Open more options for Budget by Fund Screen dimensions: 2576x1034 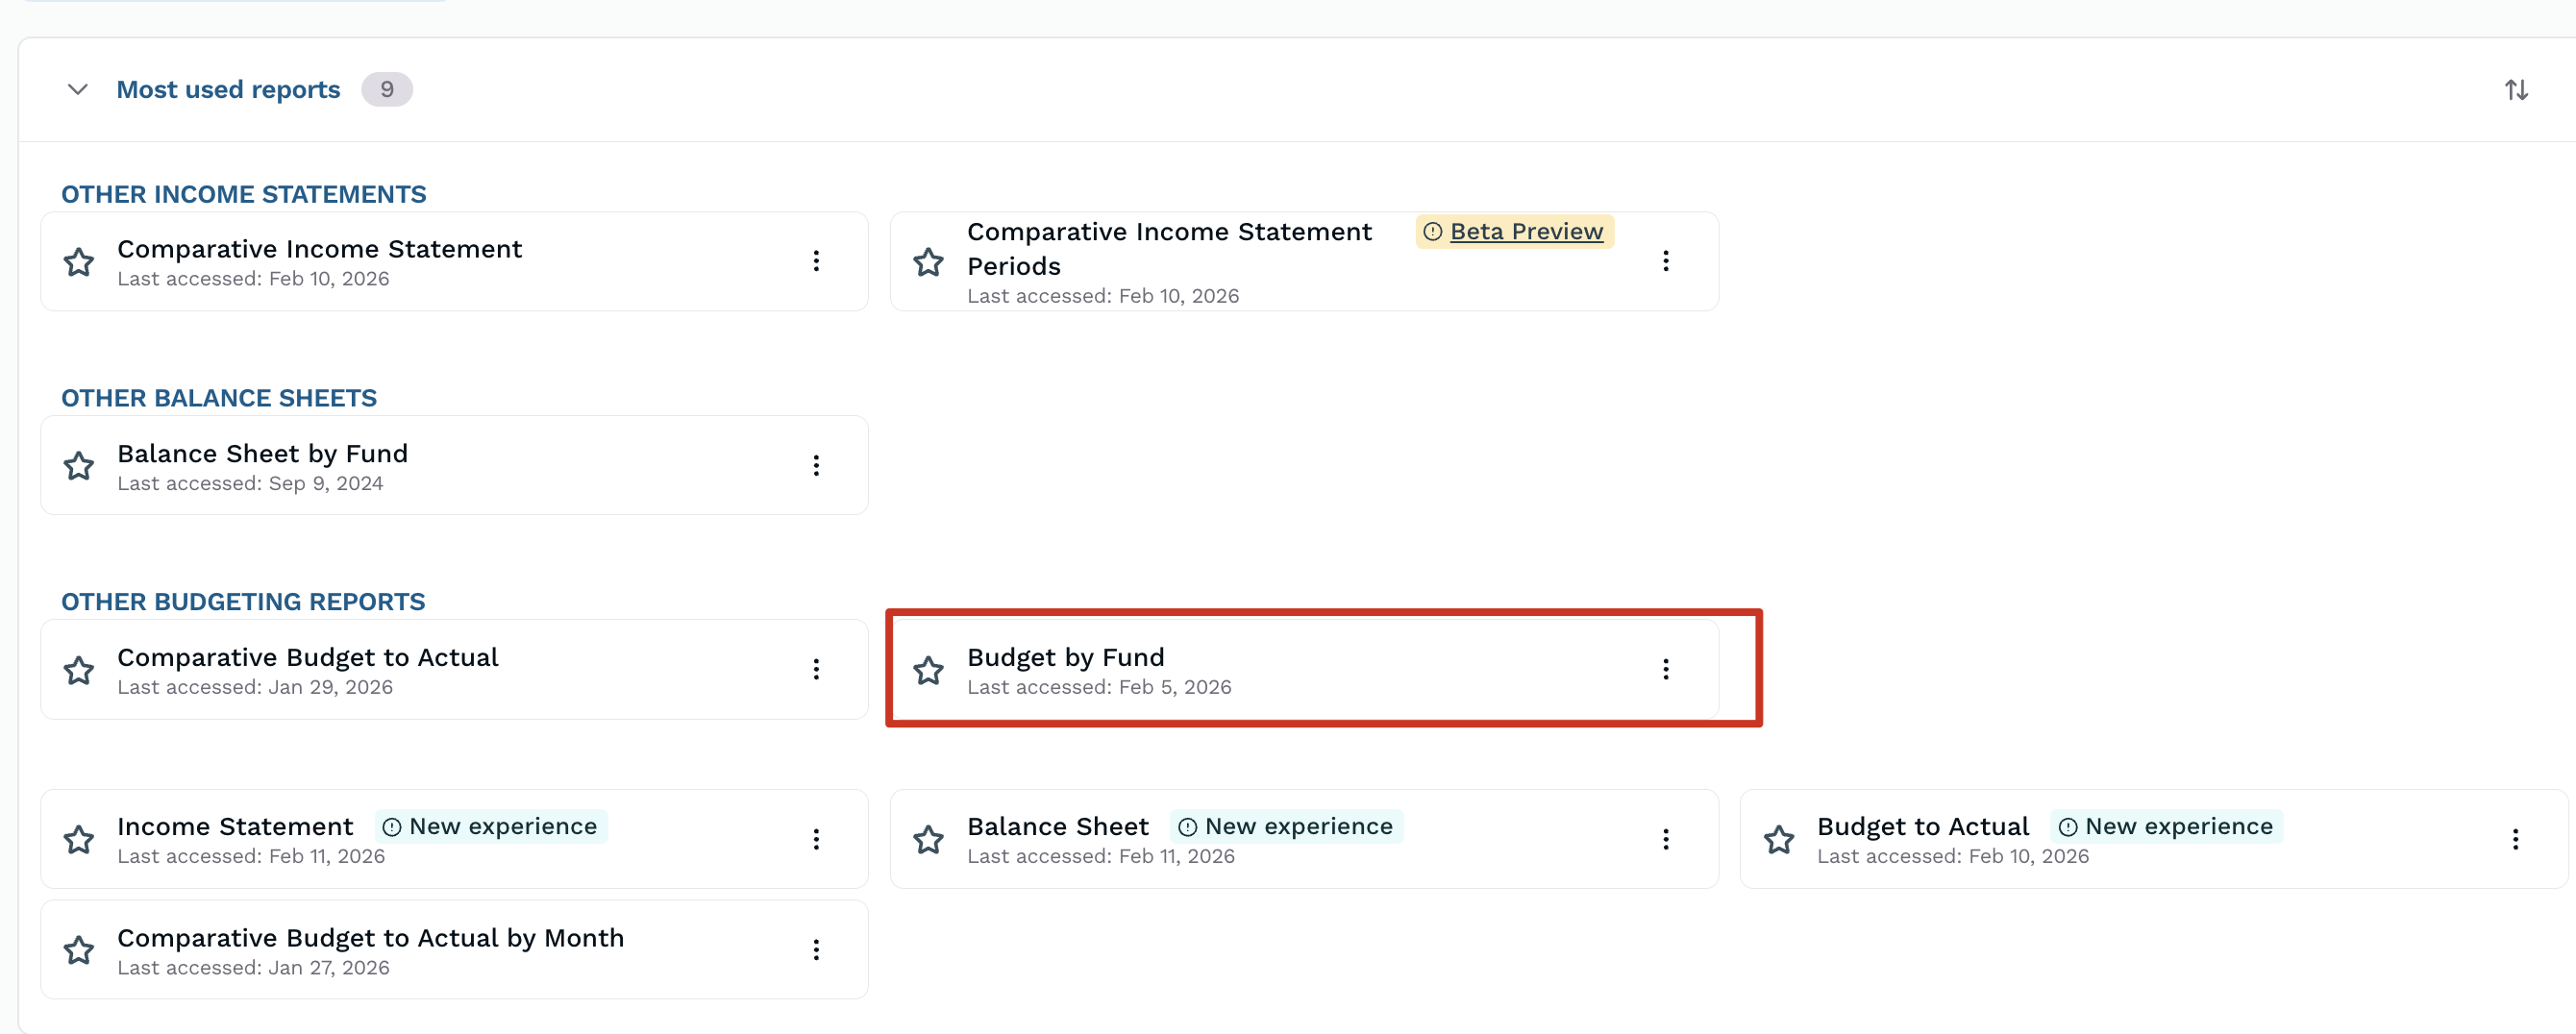coord(1665,669)
